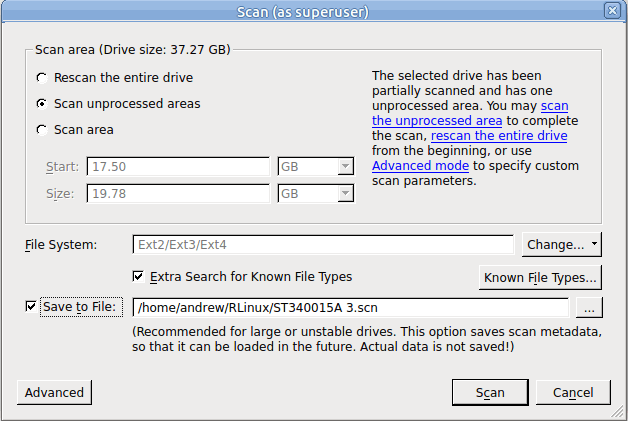Open the Change... file system dropdown button
This screenshot has height=421, width=628.
point(561,244)
